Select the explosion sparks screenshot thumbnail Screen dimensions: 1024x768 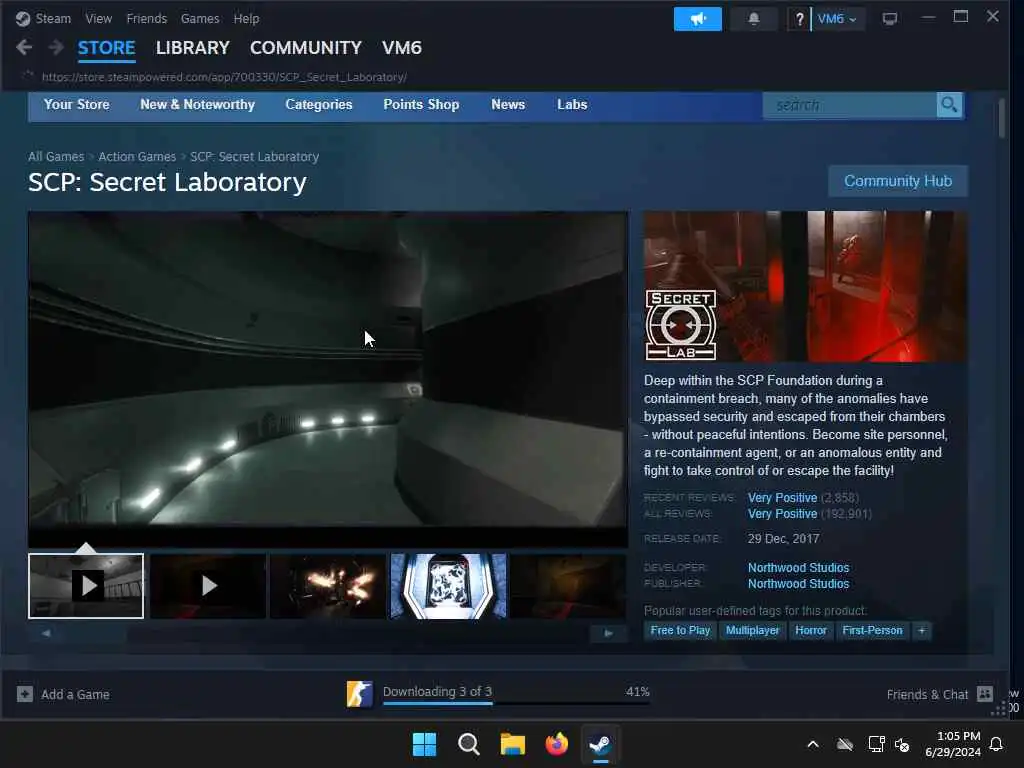click(328, 586)
